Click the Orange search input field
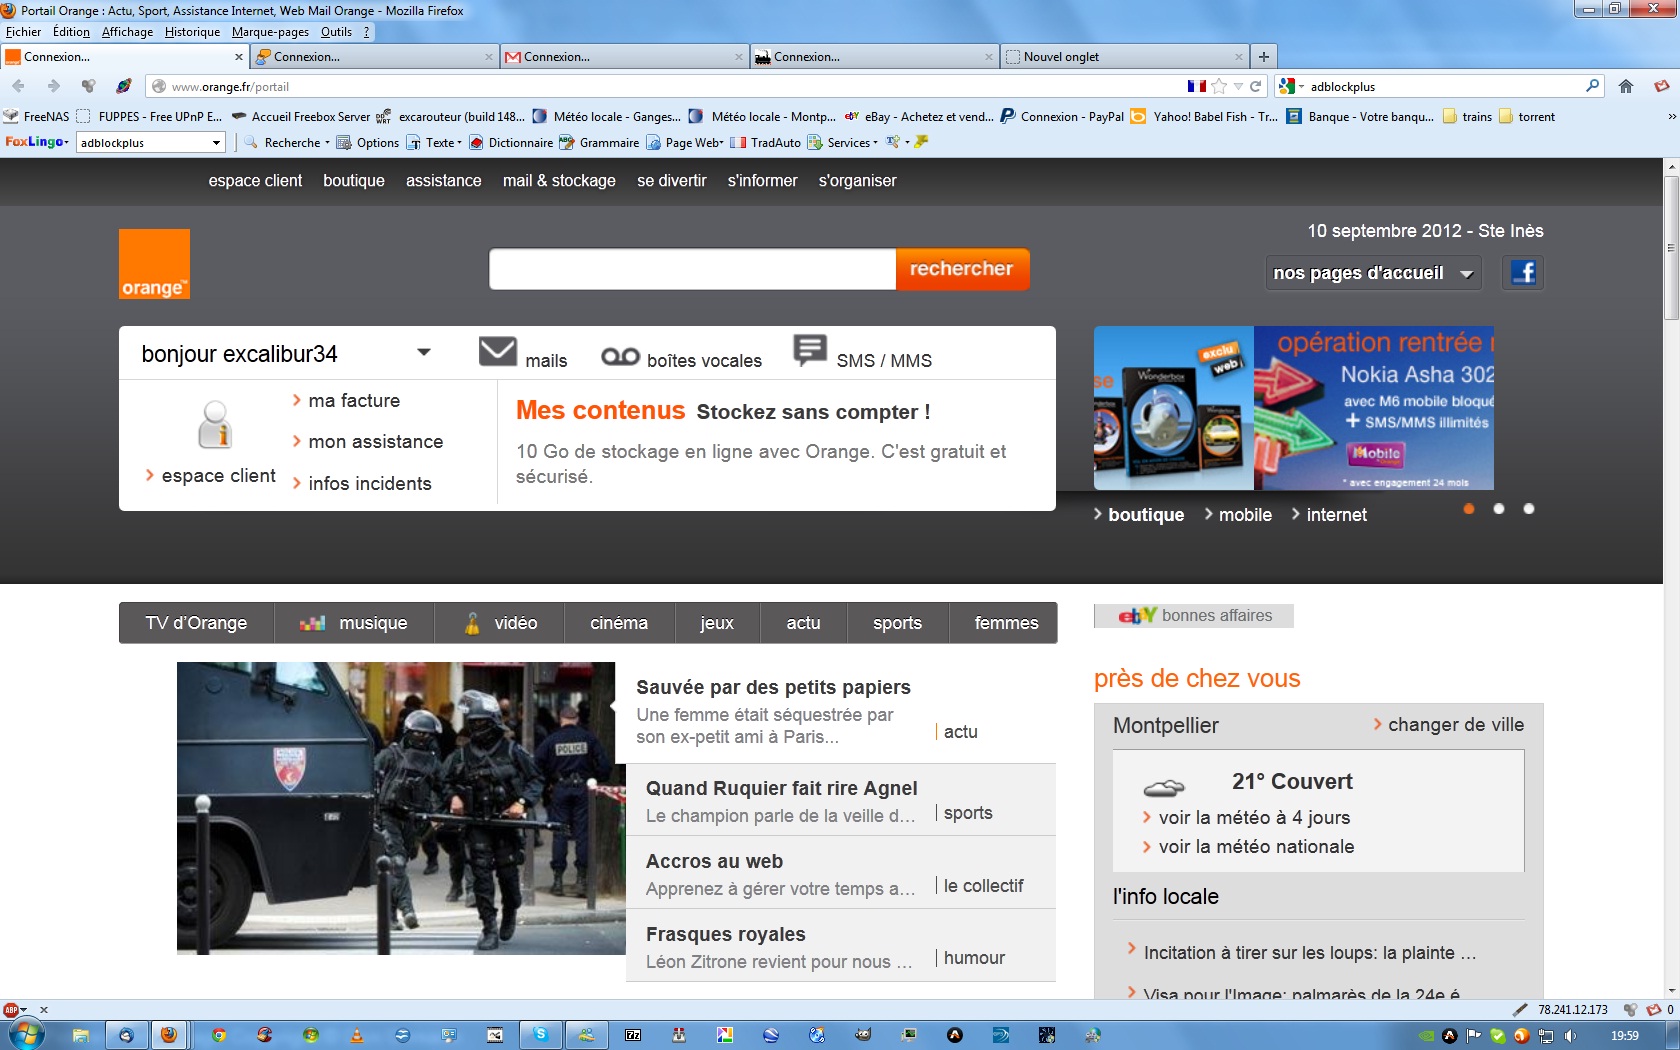 coord(692,269)
